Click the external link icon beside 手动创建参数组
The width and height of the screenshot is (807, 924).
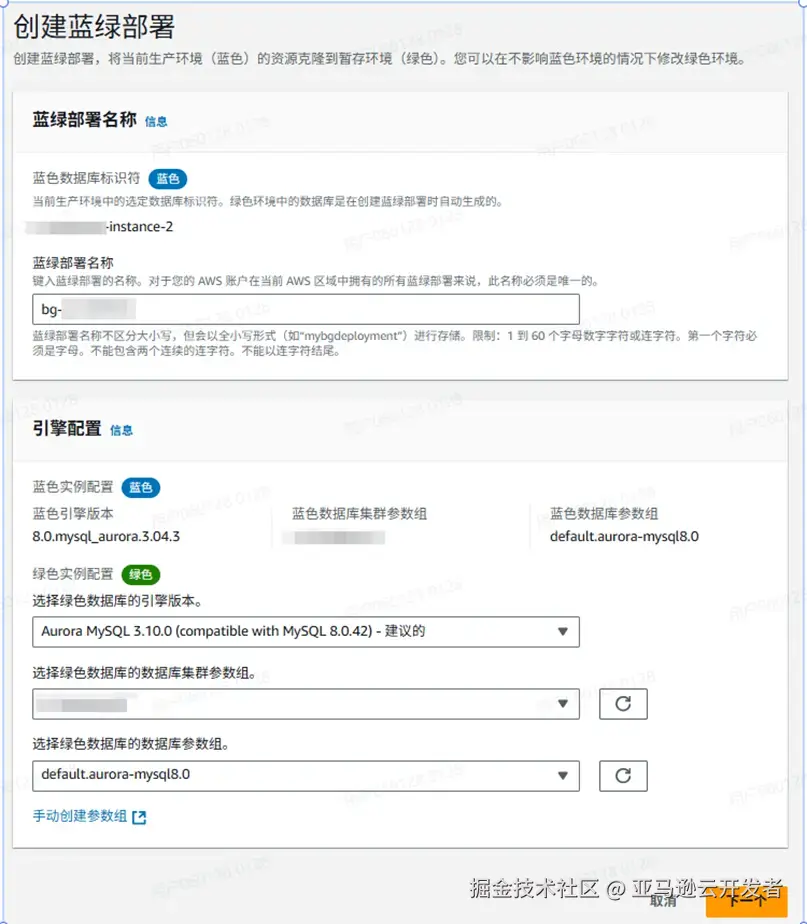pos(137,816)
